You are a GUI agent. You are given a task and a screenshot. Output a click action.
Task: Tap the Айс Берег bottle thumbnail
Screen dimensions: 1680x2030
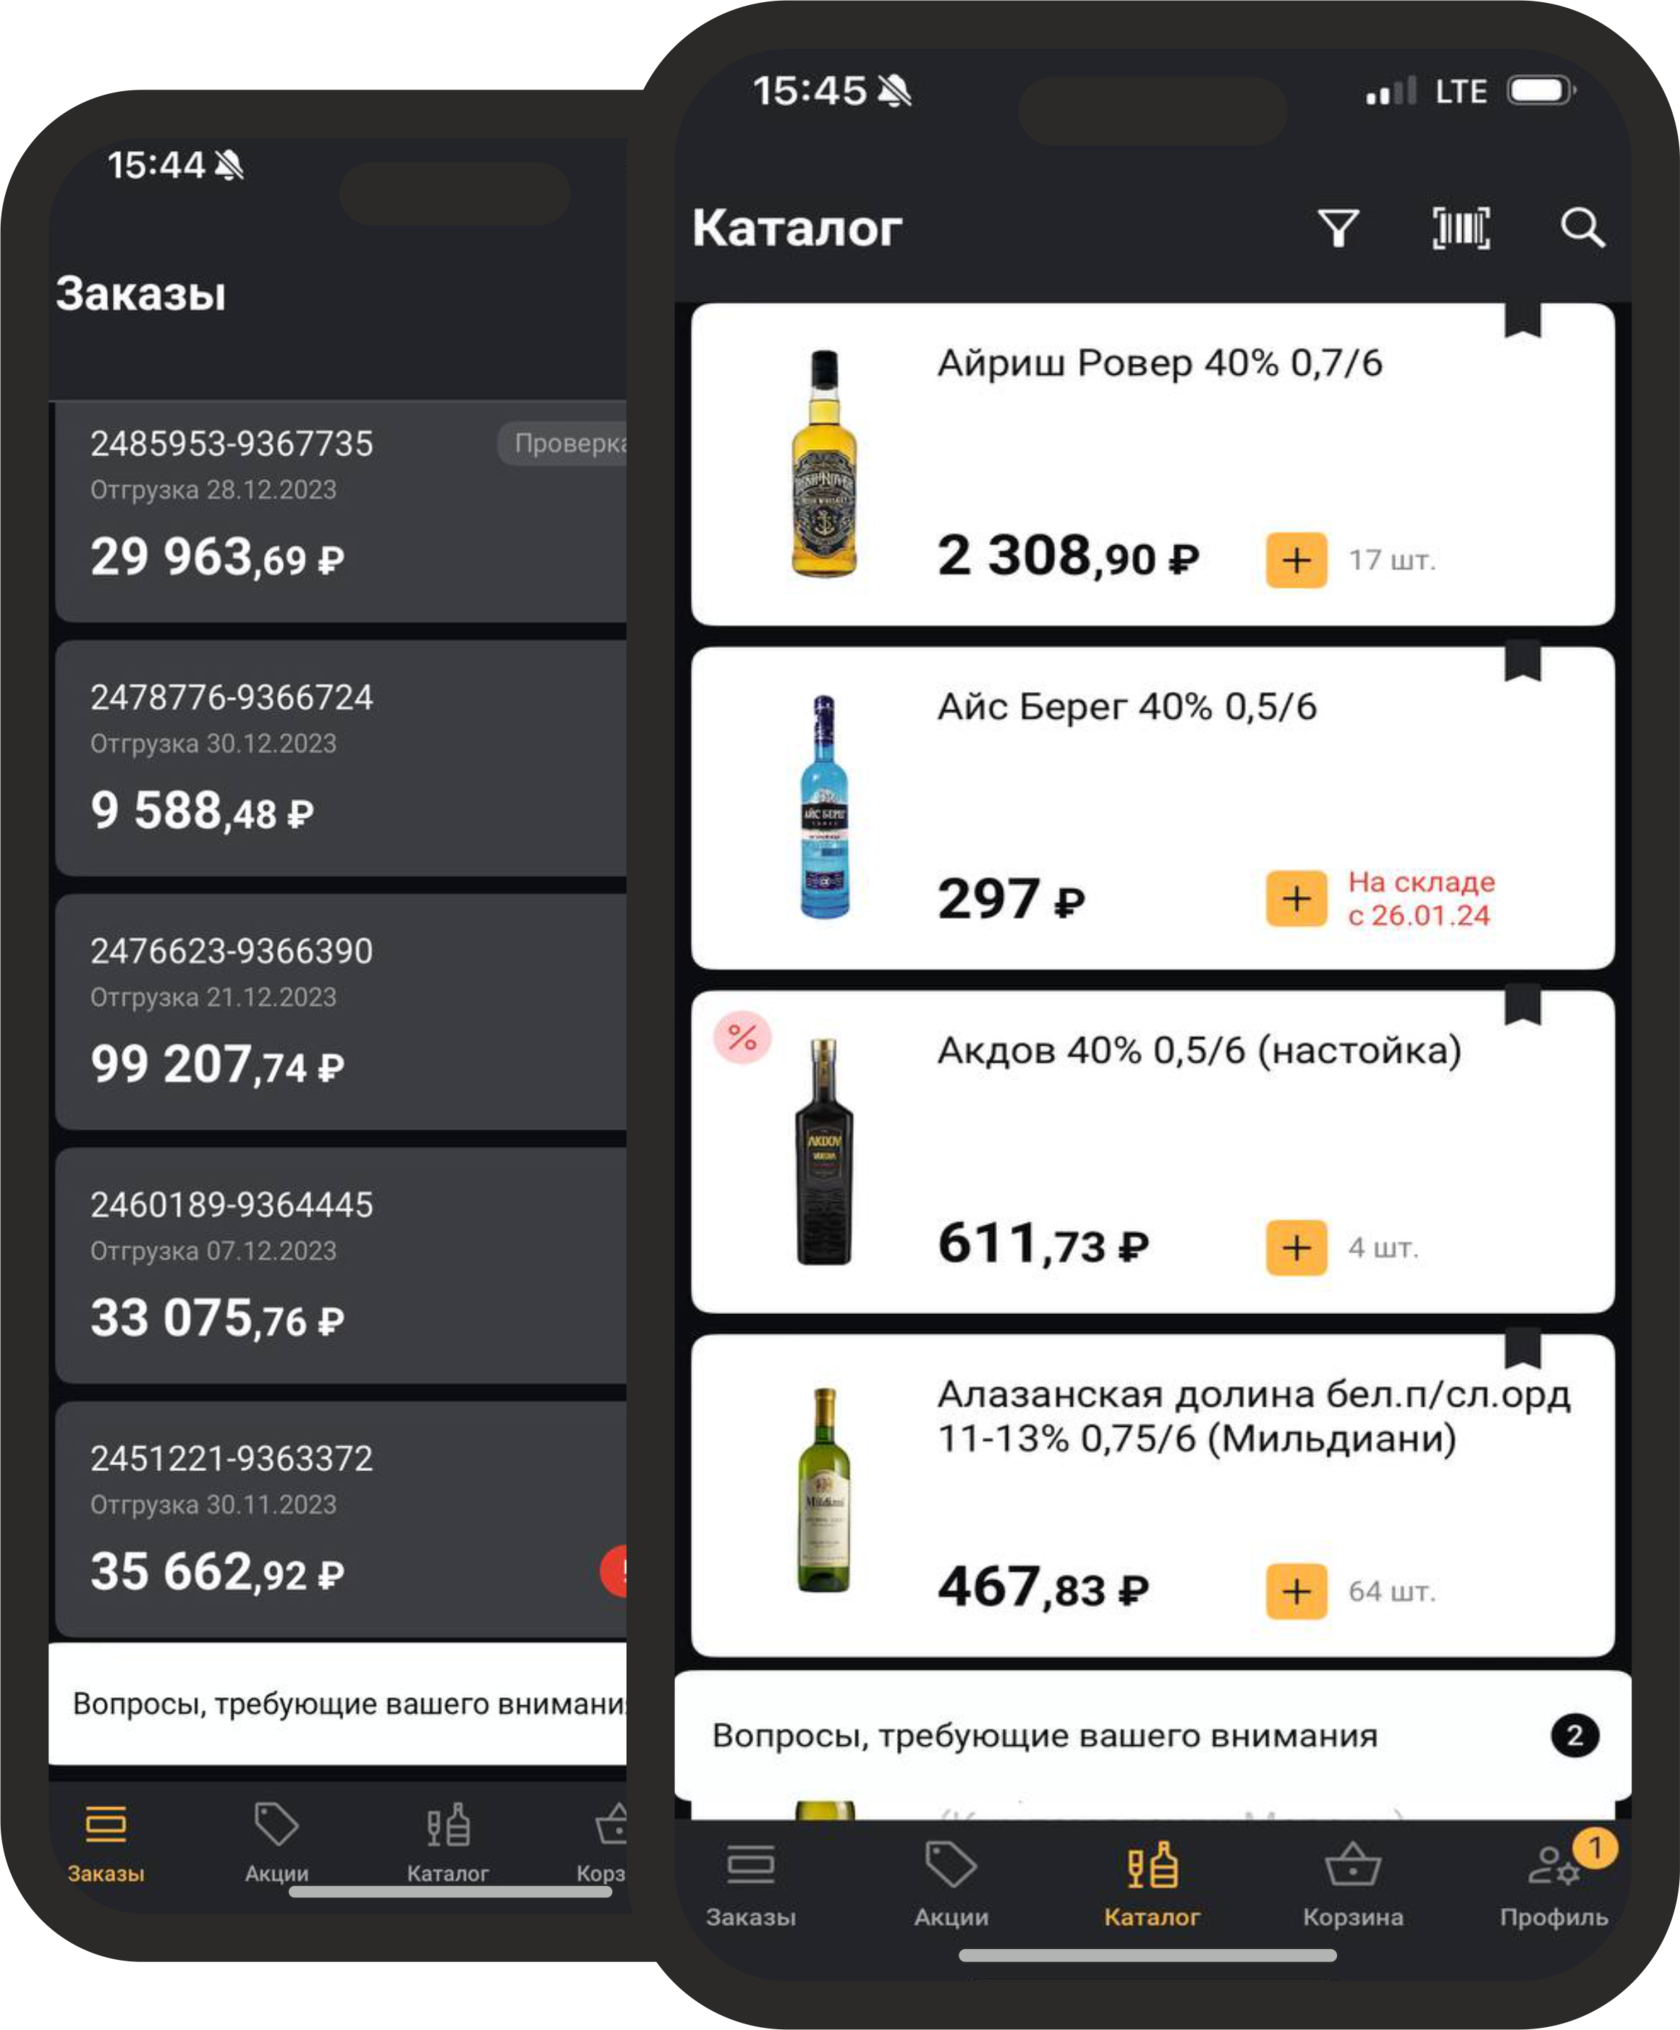click(x=824, y=808)
